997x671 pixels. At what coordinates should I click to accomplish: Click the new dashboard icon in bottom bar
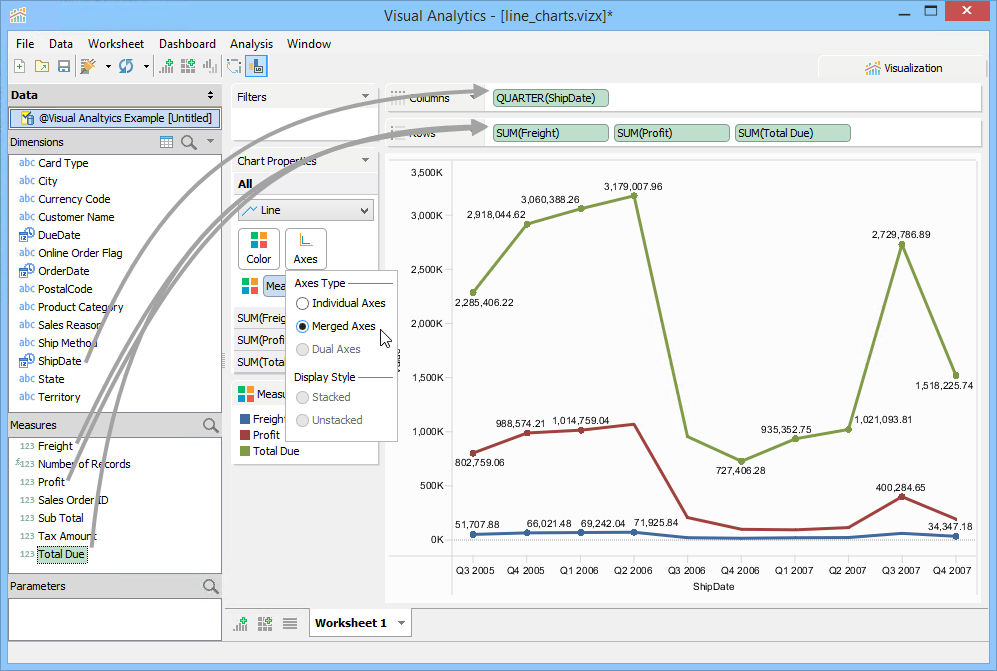pyautogui.click(x=265, y=623)
